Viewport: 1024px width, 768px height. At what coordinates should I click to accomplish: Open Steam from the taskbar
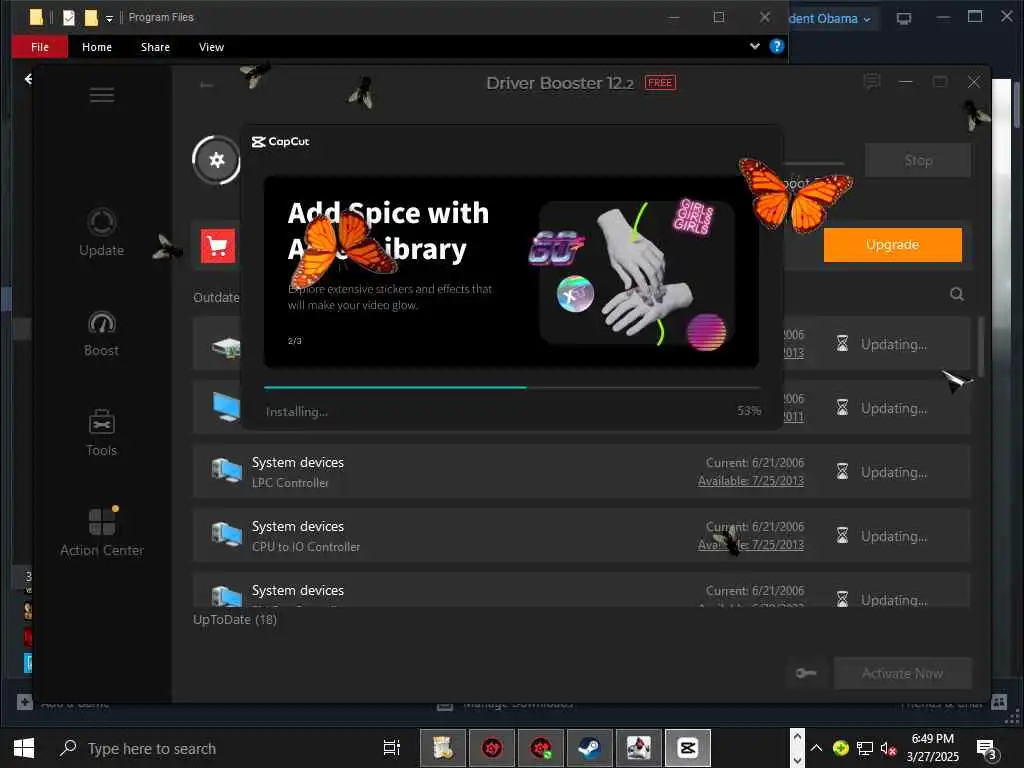(x=590, y=748)
